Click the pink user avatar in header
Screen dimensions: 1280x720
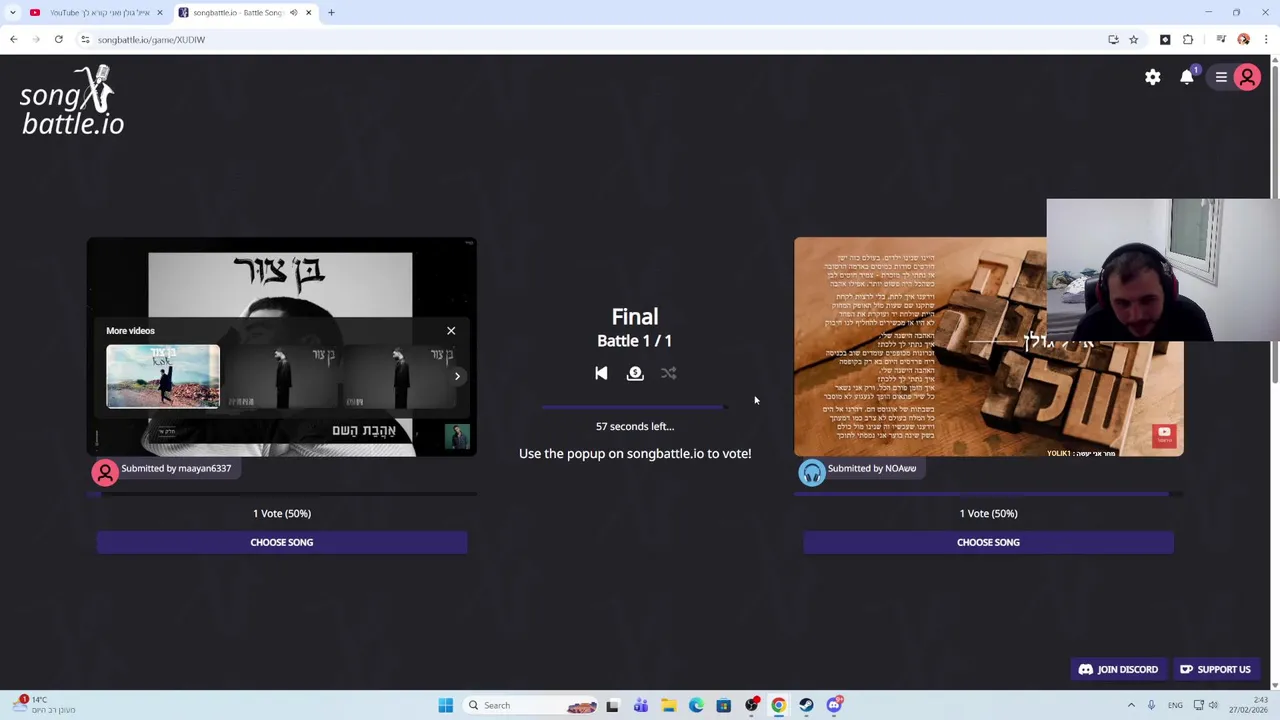[x=1247, y=77]
